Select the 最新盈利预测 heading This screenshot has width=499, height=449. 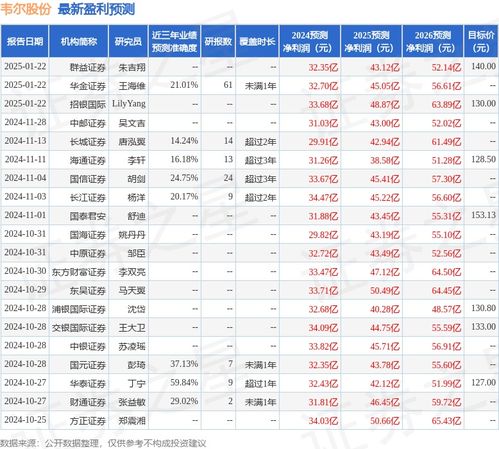[x=96, y=9]
